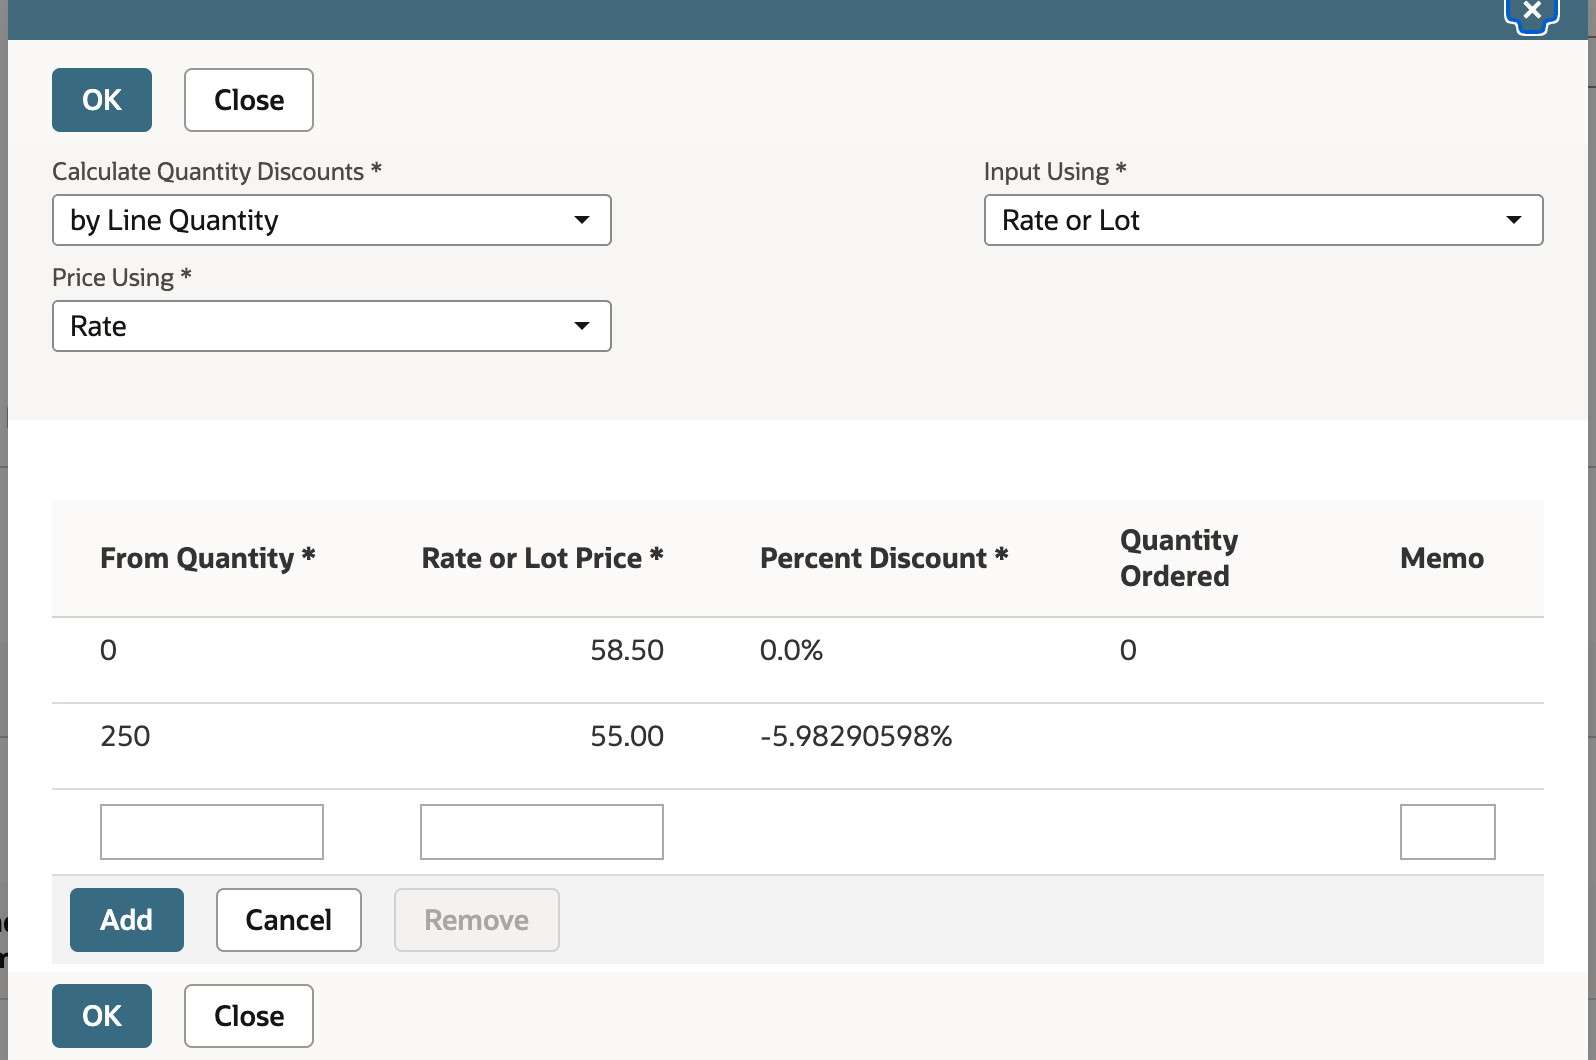Select the 250 from quantity cell
Image resolution: width=1596 pixels, height=1060 pixels.
point(125,736)
